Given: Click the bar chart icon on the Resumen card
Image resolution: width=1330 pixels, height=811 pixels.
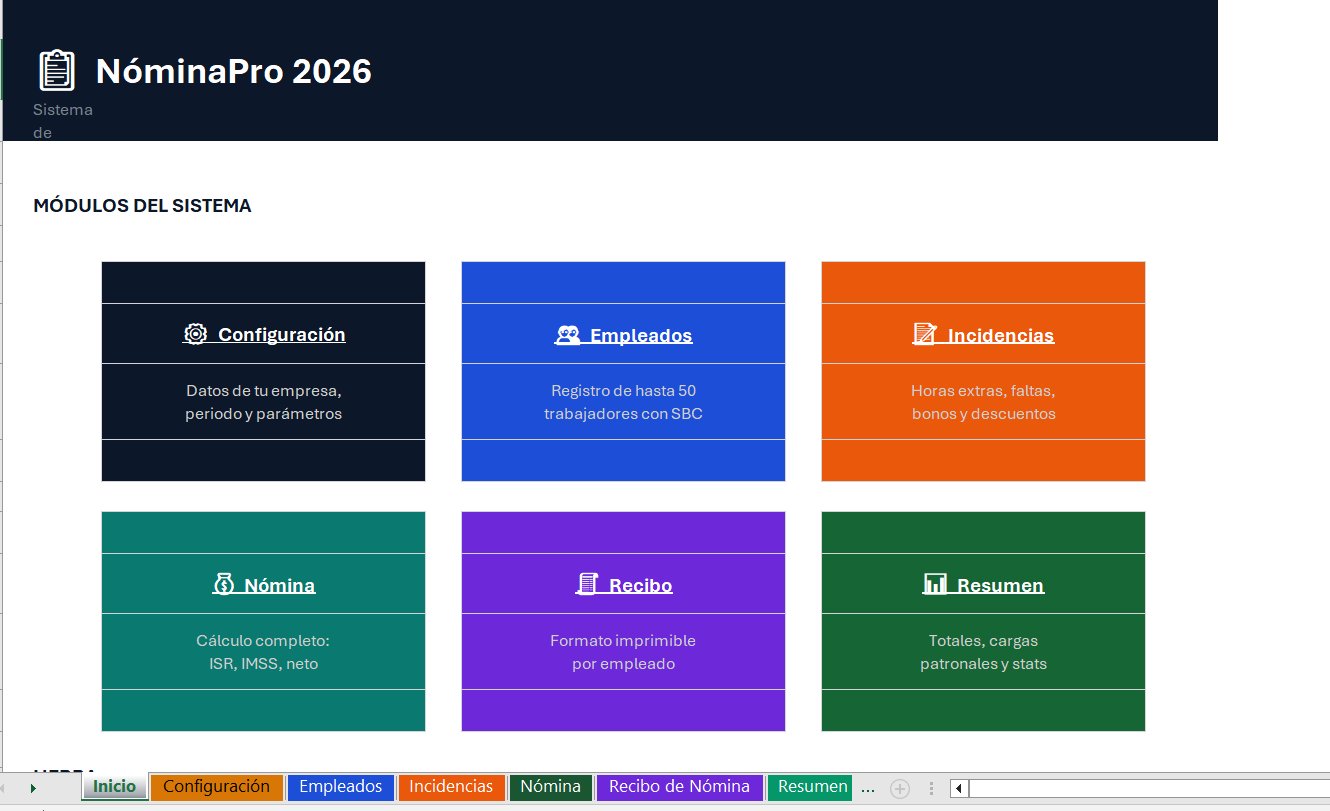Looking at the screenshot, I should point(937,584).
